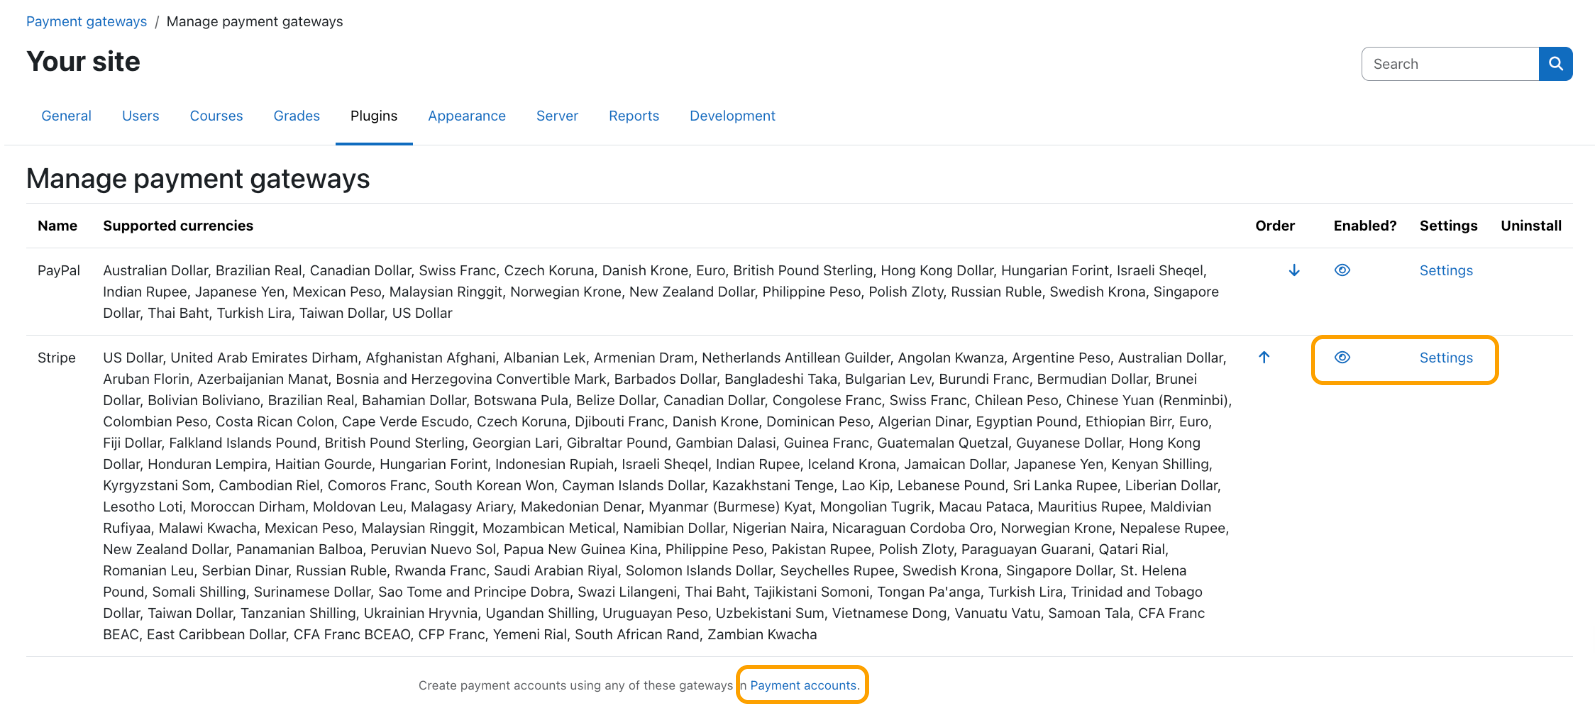Viewport: 1595px width, 718px height.
Task: Open PayPal Settings link
Action: pyautogui.click(x=1446, y=270)
